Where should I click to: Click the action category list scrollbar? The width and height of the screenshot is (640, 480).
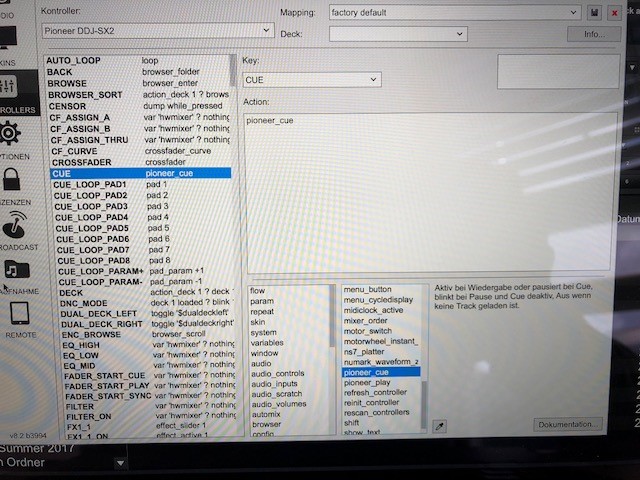tap(332, 316)
